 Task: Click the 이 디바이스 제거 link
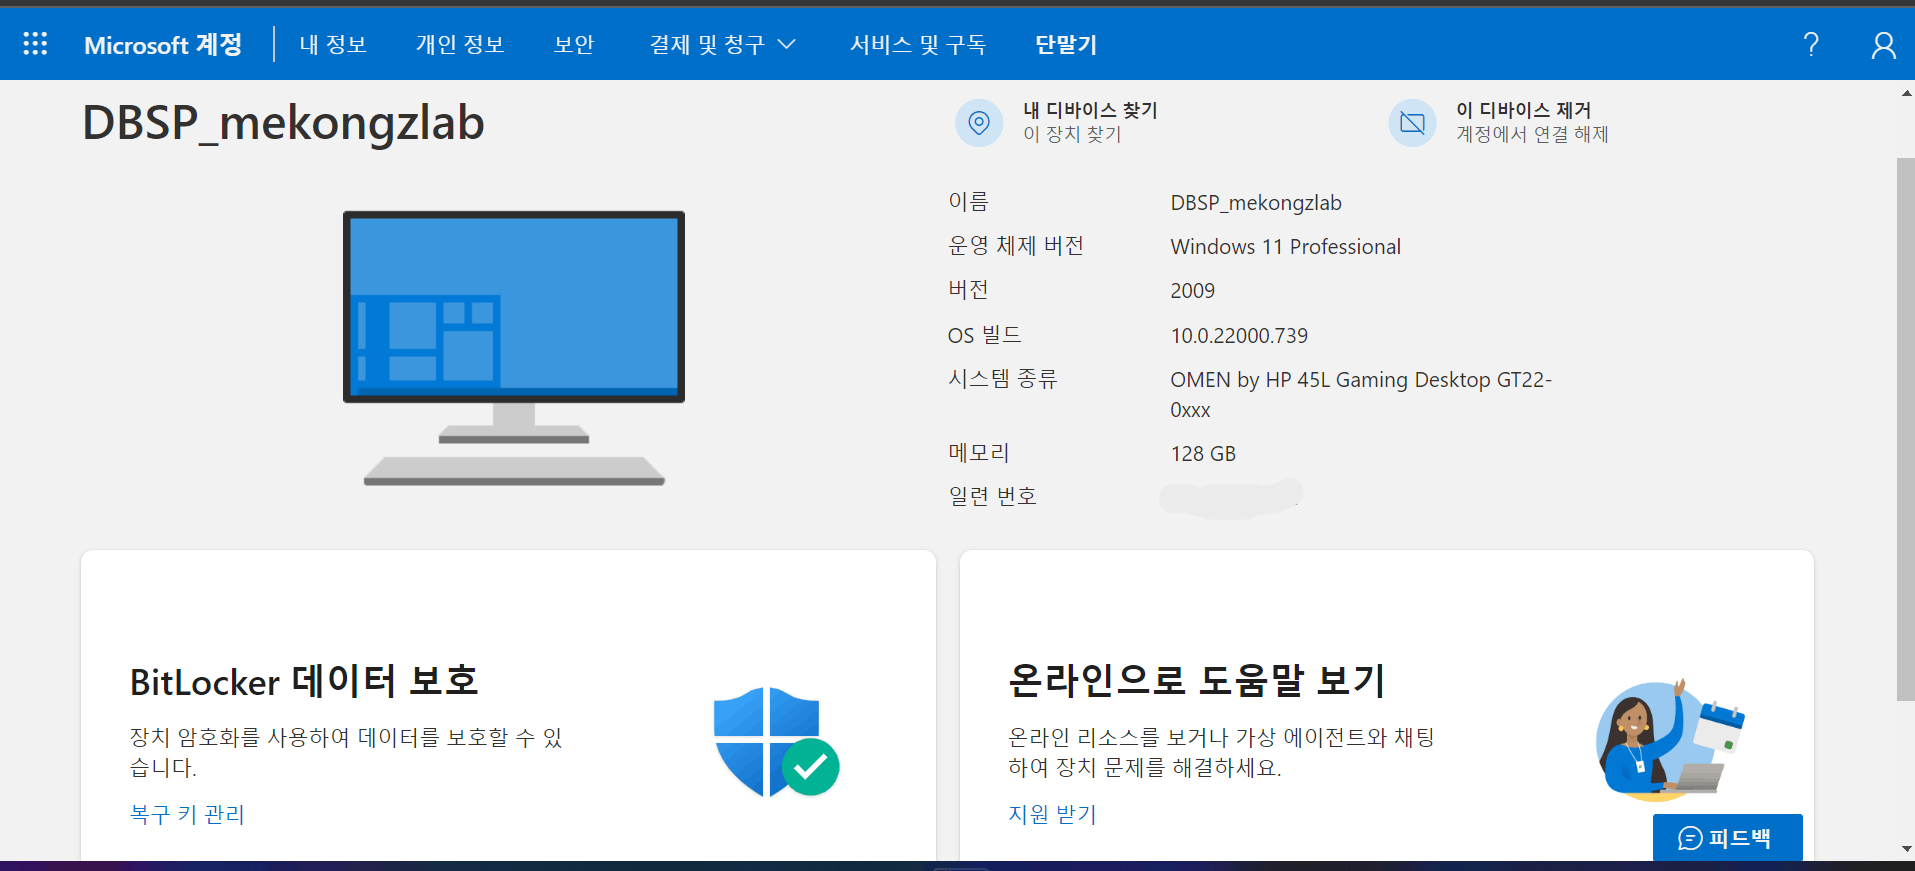click(1523, 110)
